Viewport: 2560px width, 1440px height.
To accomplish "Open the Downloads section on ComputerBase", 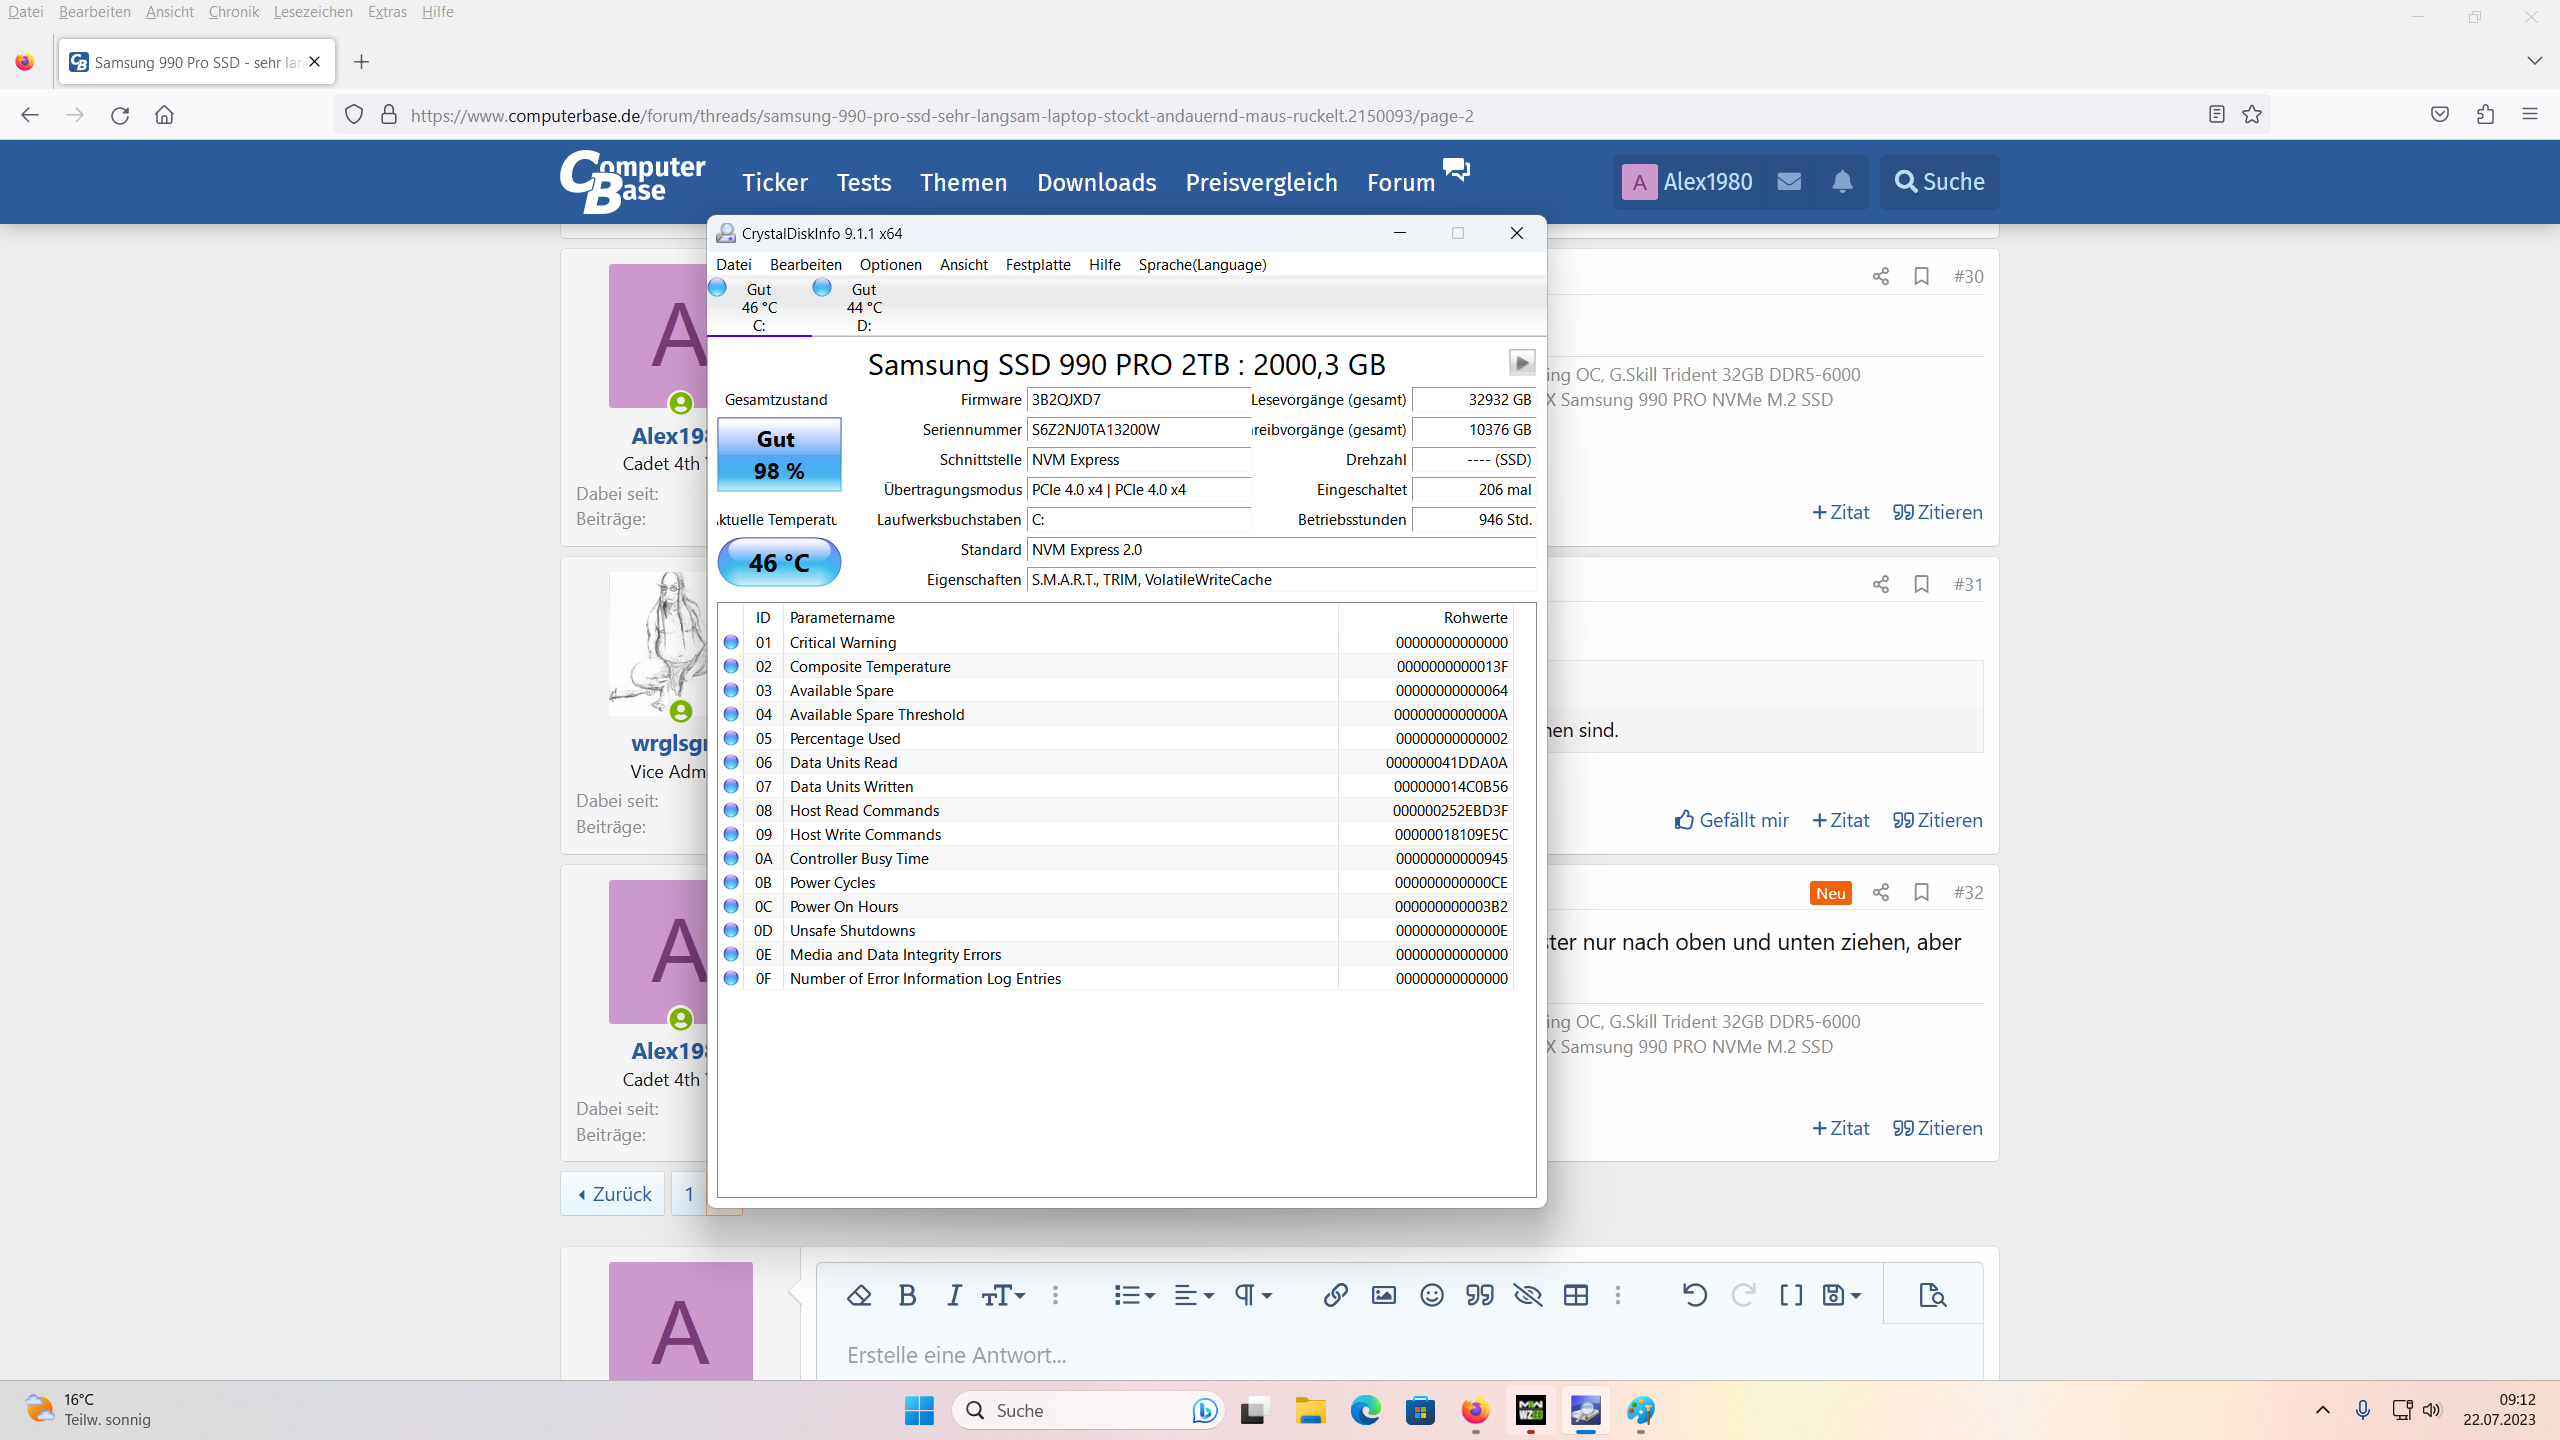I will pyautogui.click(x=1096, y=182).
